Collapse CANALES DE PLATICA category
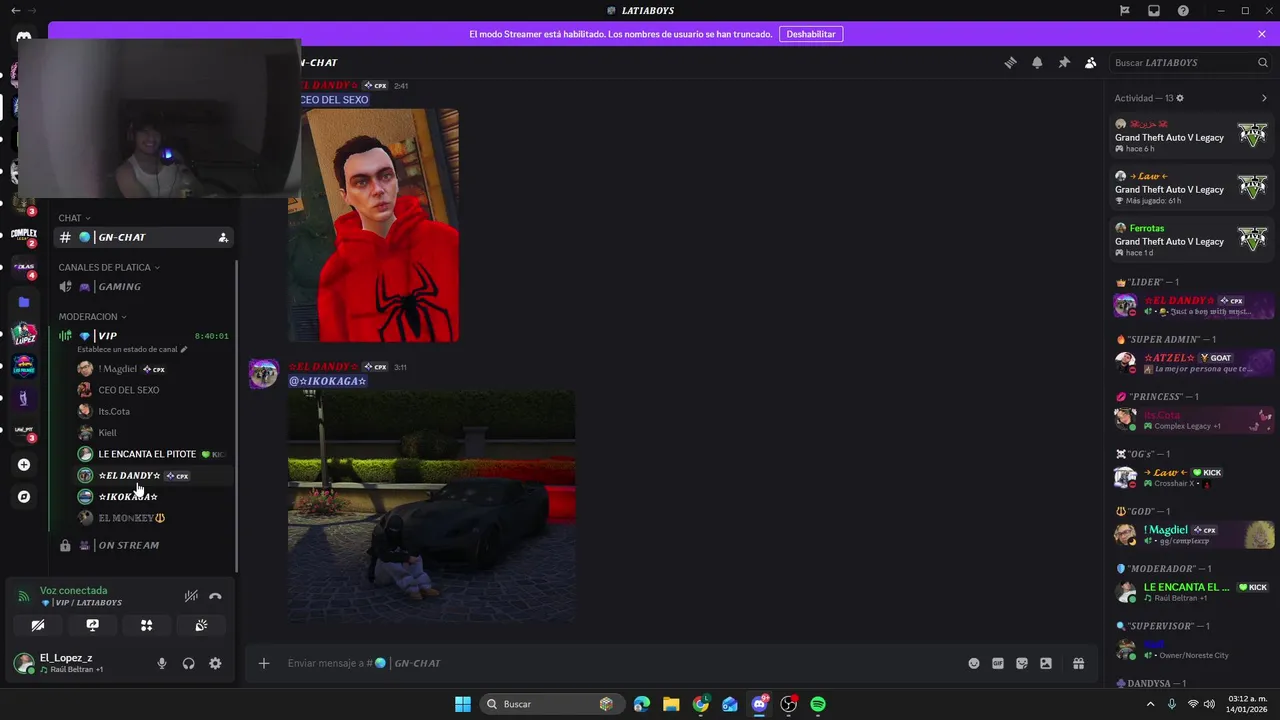This screenshot has width=1280, height=720. [109, 267]
